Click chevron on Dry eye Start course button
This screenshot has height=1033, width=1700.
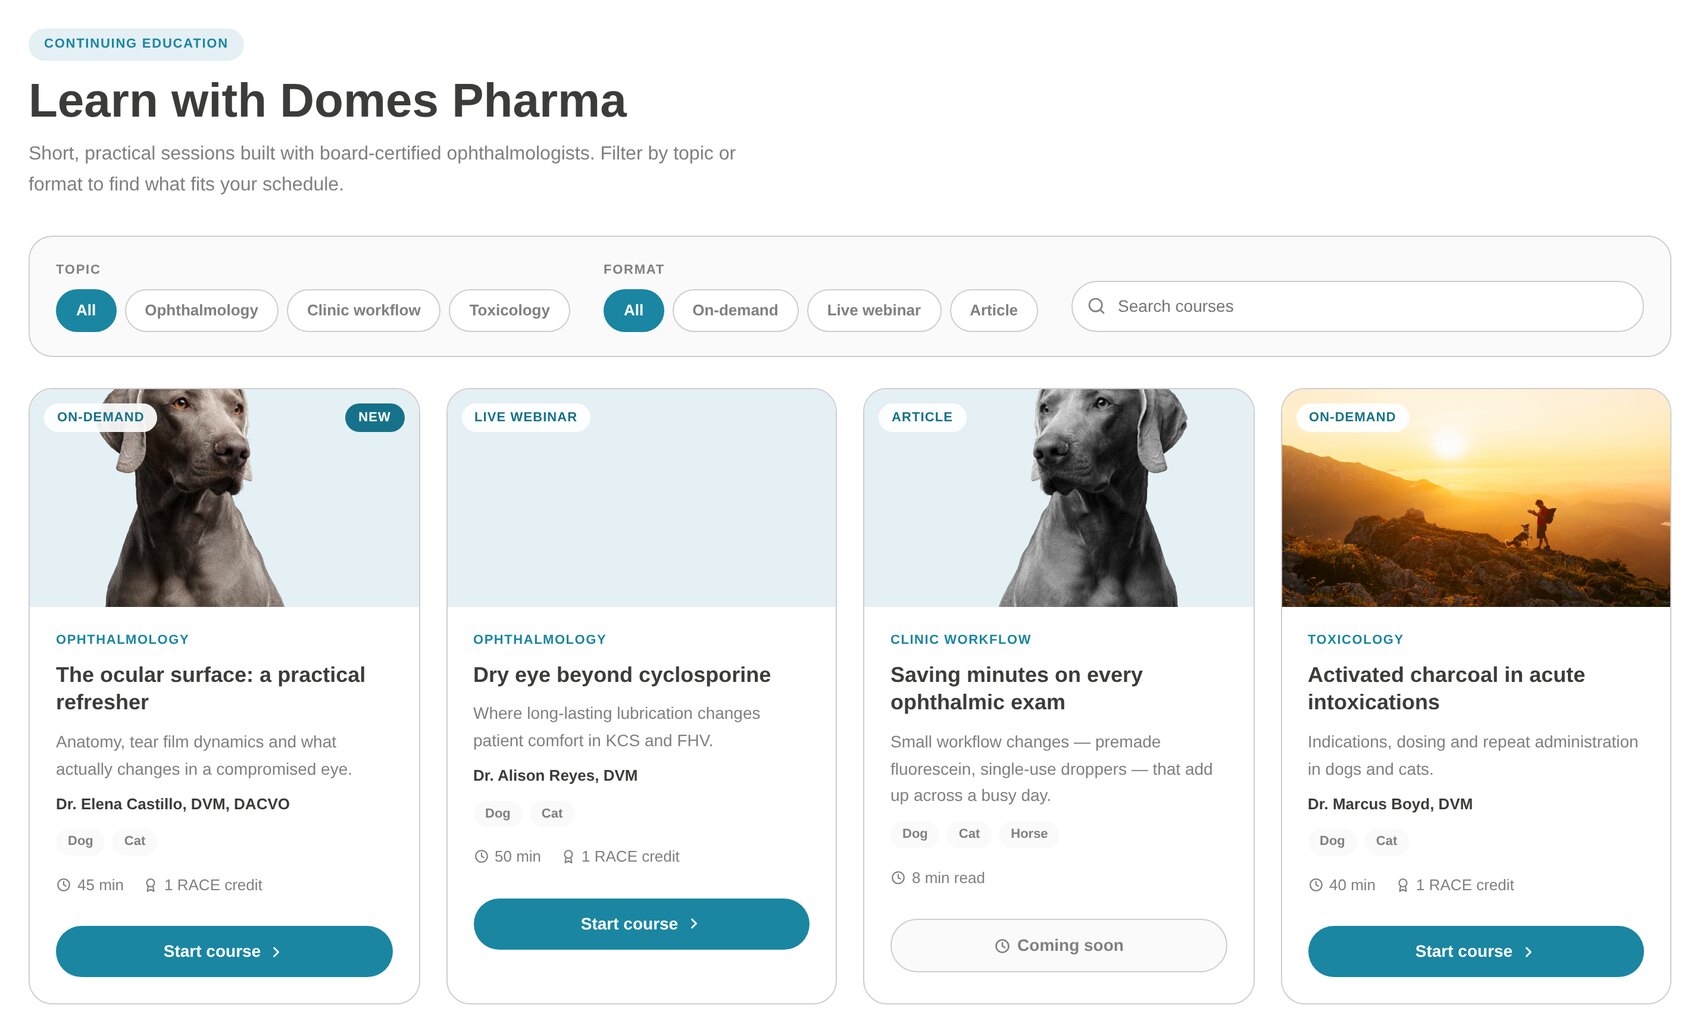(694, 924)
